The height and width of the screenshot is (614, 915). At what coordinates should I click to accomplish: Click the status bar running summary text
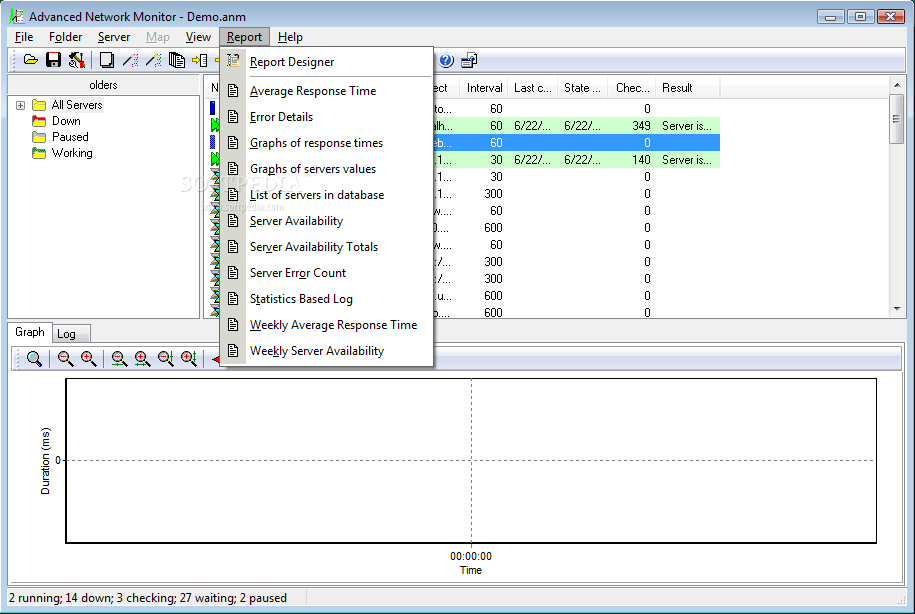point(148,598)
